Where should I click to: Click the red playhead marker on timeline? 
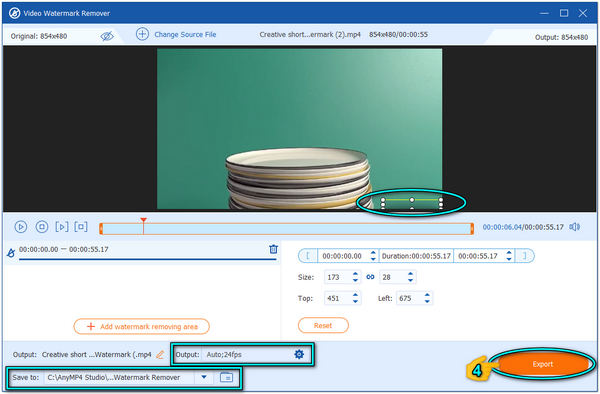[143, 220]
